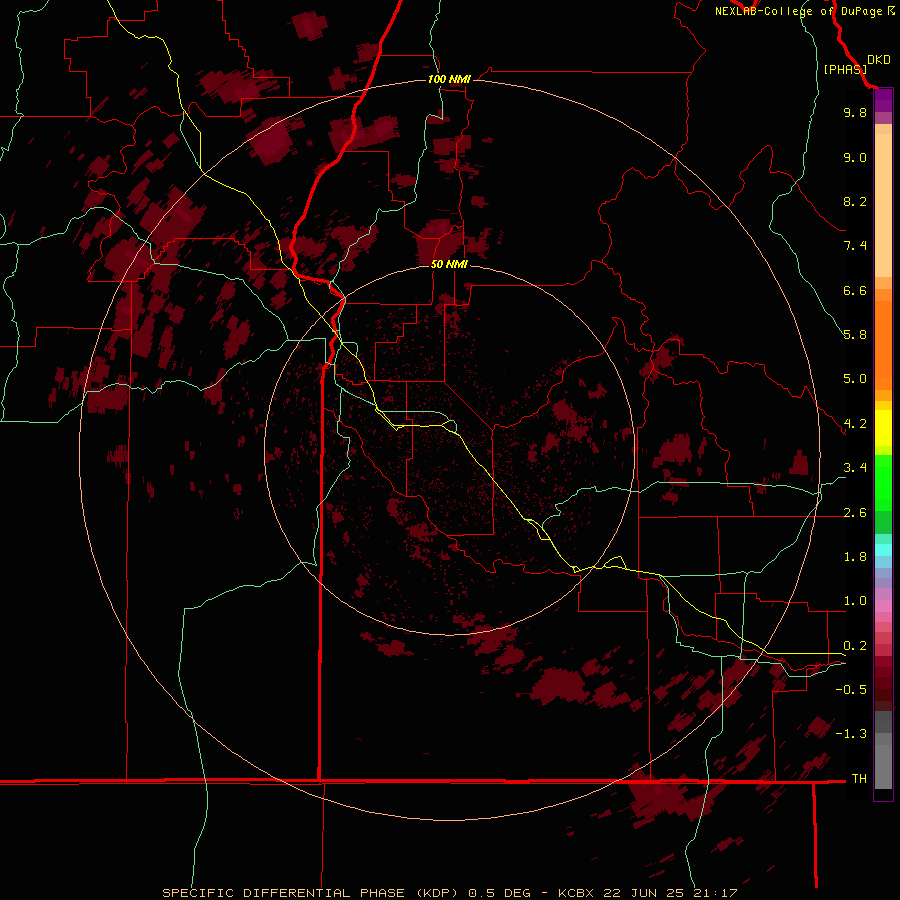Screen dimensions: 900x900
Task: Click the 50 NMI range ring label
Action: [x=449, y=264]
